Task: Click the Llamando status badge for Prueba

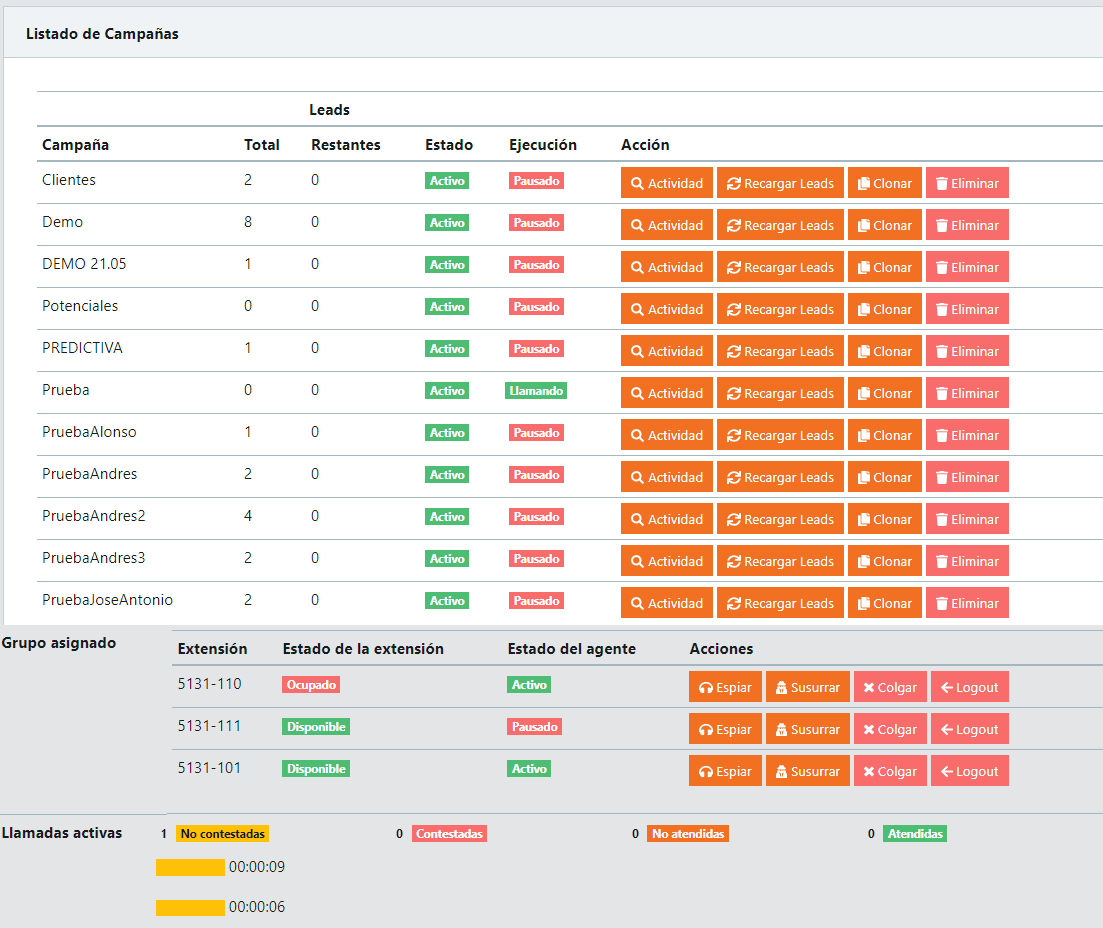Action: click(536, 391)
